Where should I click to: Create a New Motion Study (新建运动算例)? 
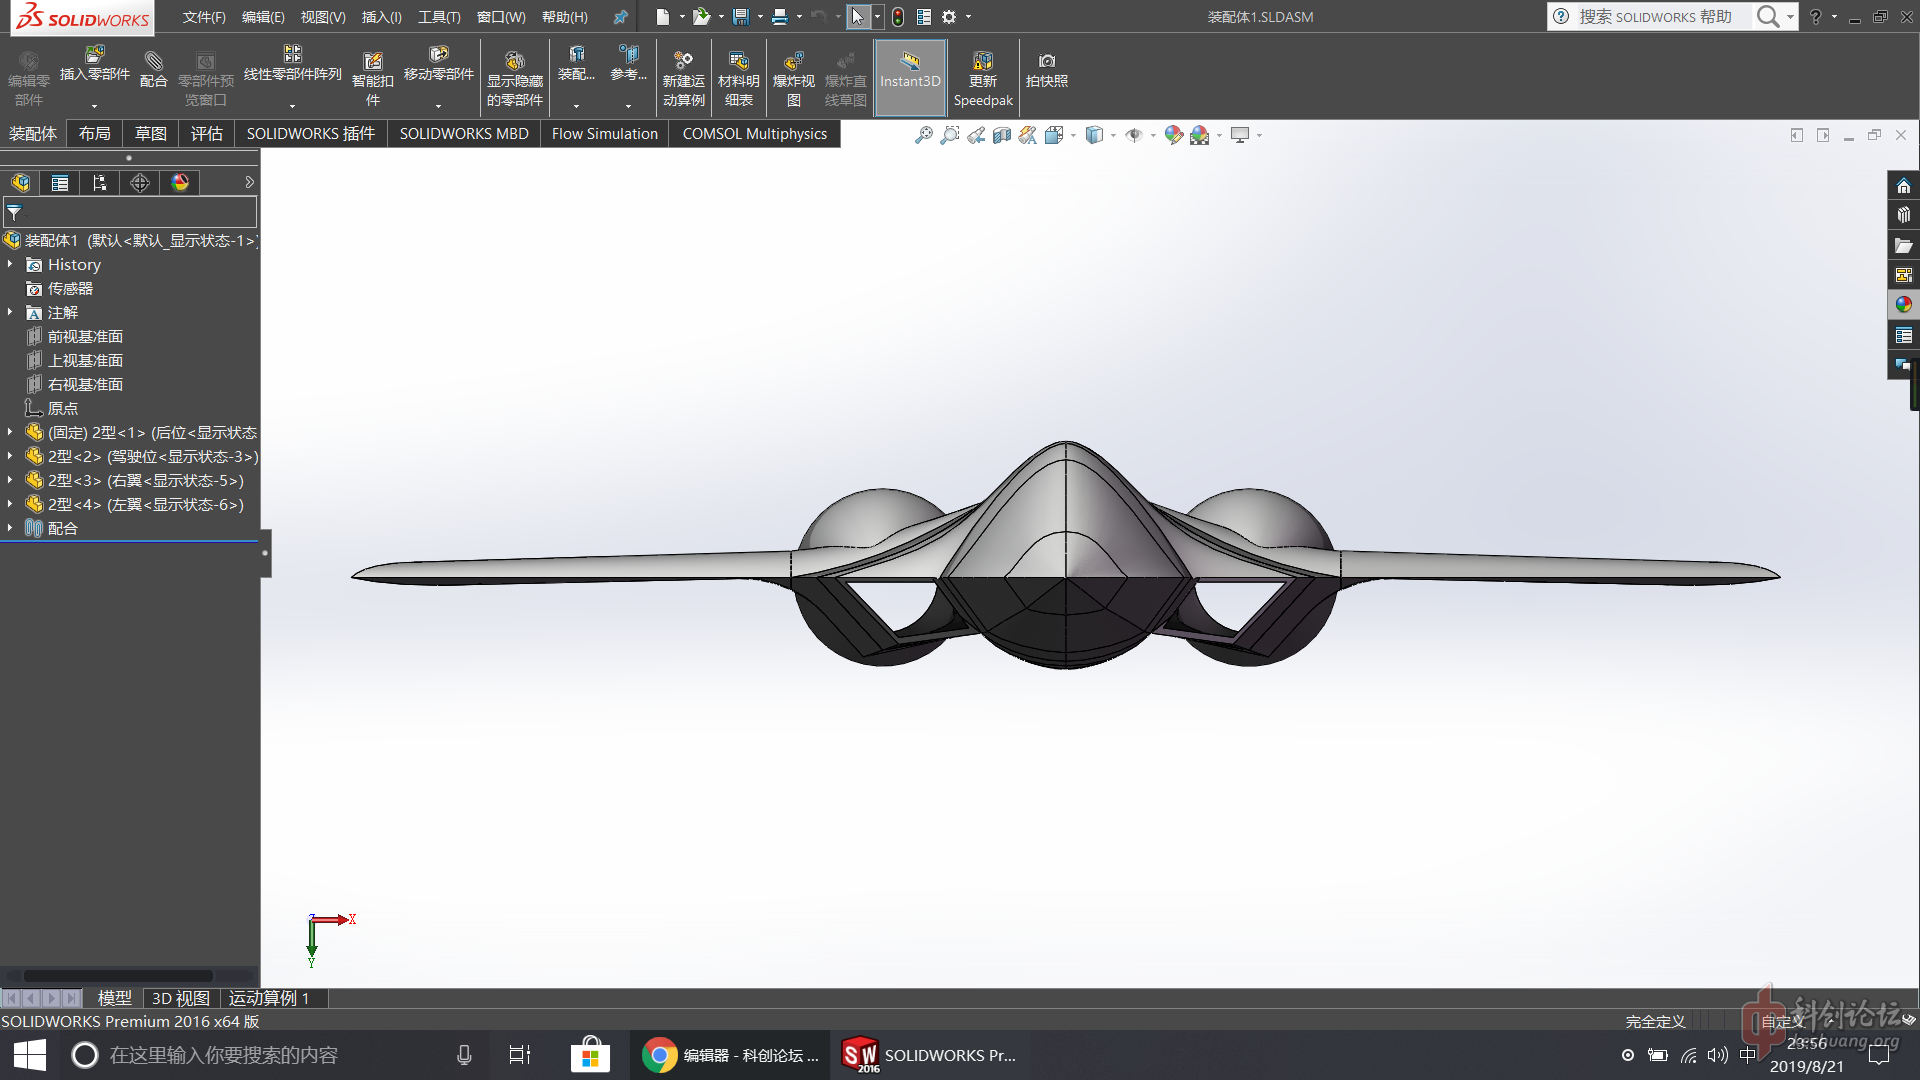tap(683, 78)
